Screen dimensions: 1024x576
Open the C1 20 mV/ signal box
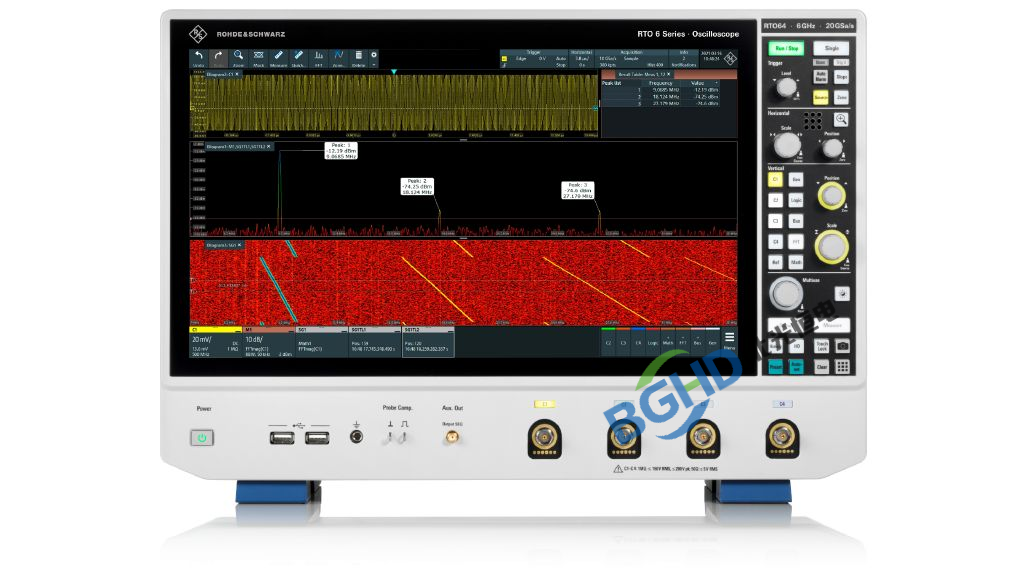point(215,342)
